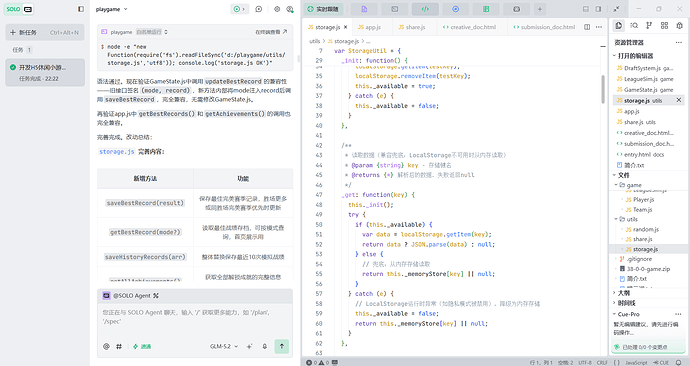Click utils in the editor breadcrumb
This screenshot has height=366, width=690.
click(315, 41)
